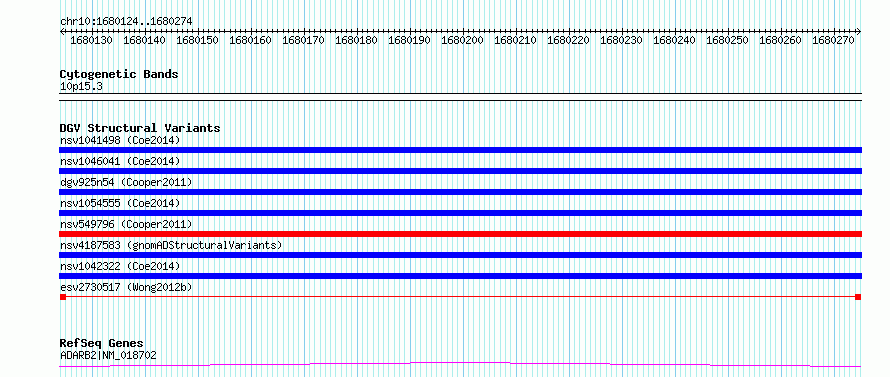Open the DGV Structural Variants track title
The image size is (890, 377).
click(140, 128)
